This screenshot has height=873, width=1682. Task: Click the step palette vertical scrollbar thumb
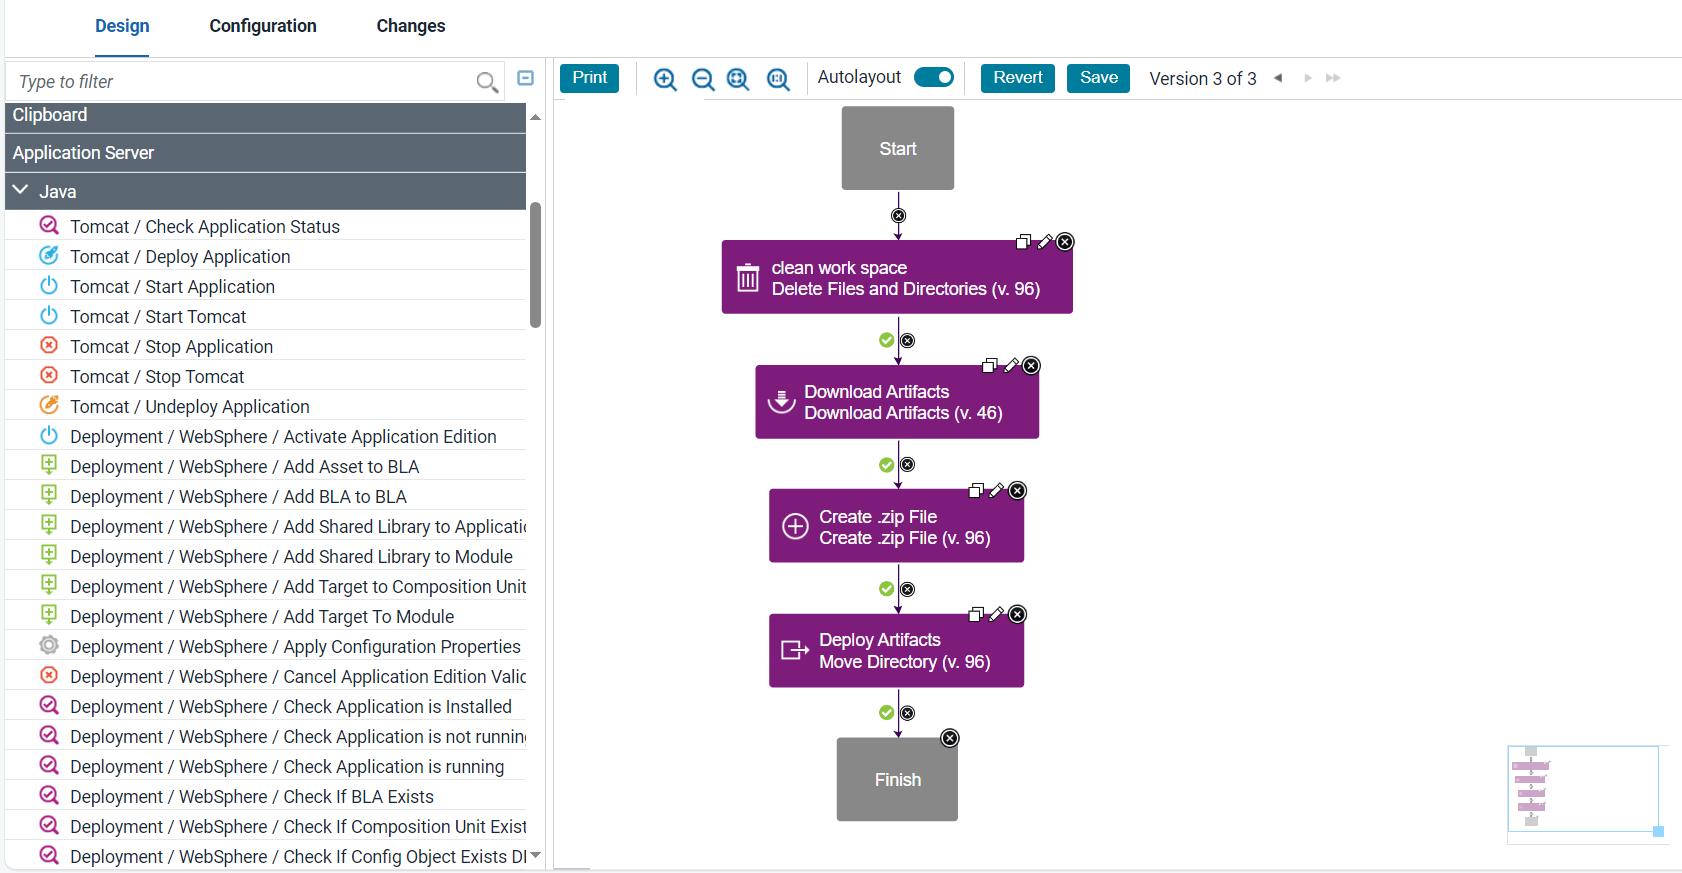pyautogui.click(x=536, y=265)
